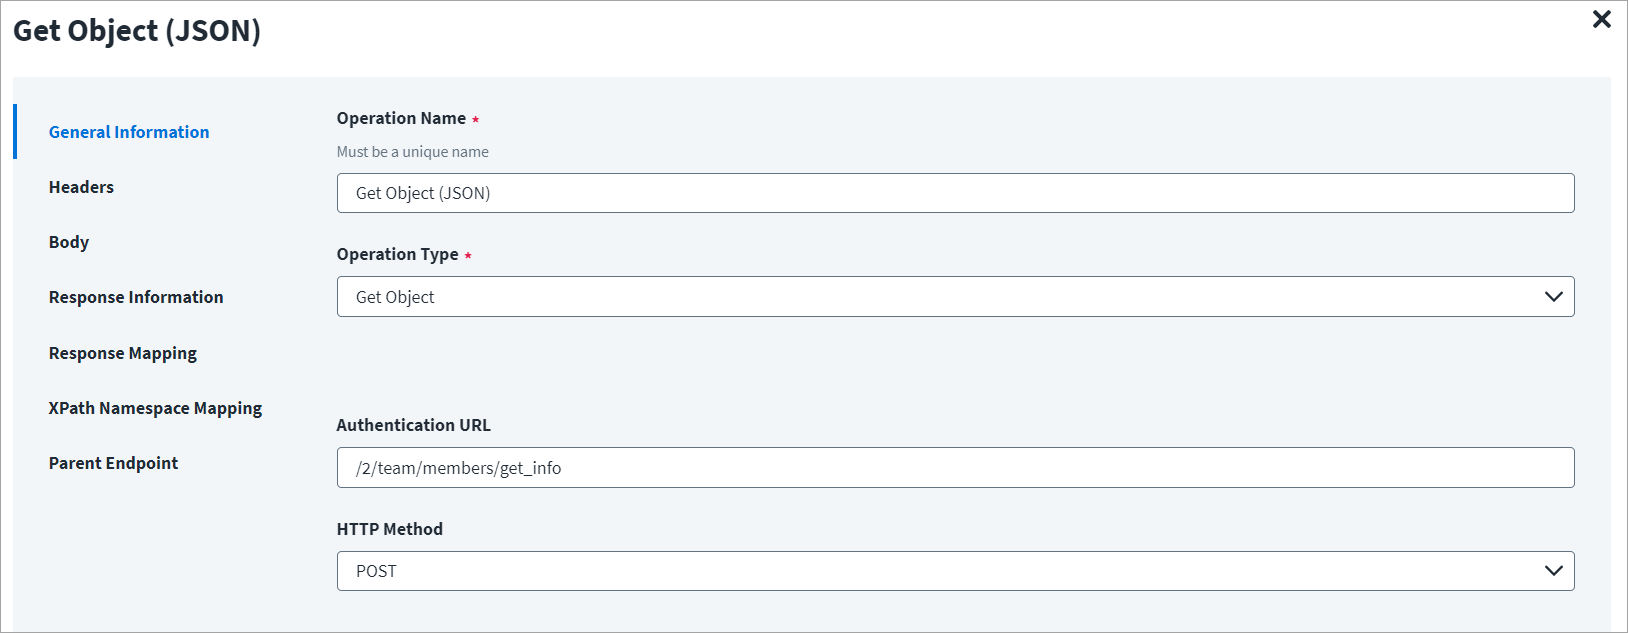
Task: Open the Headers section
Action: coord(81,187)
